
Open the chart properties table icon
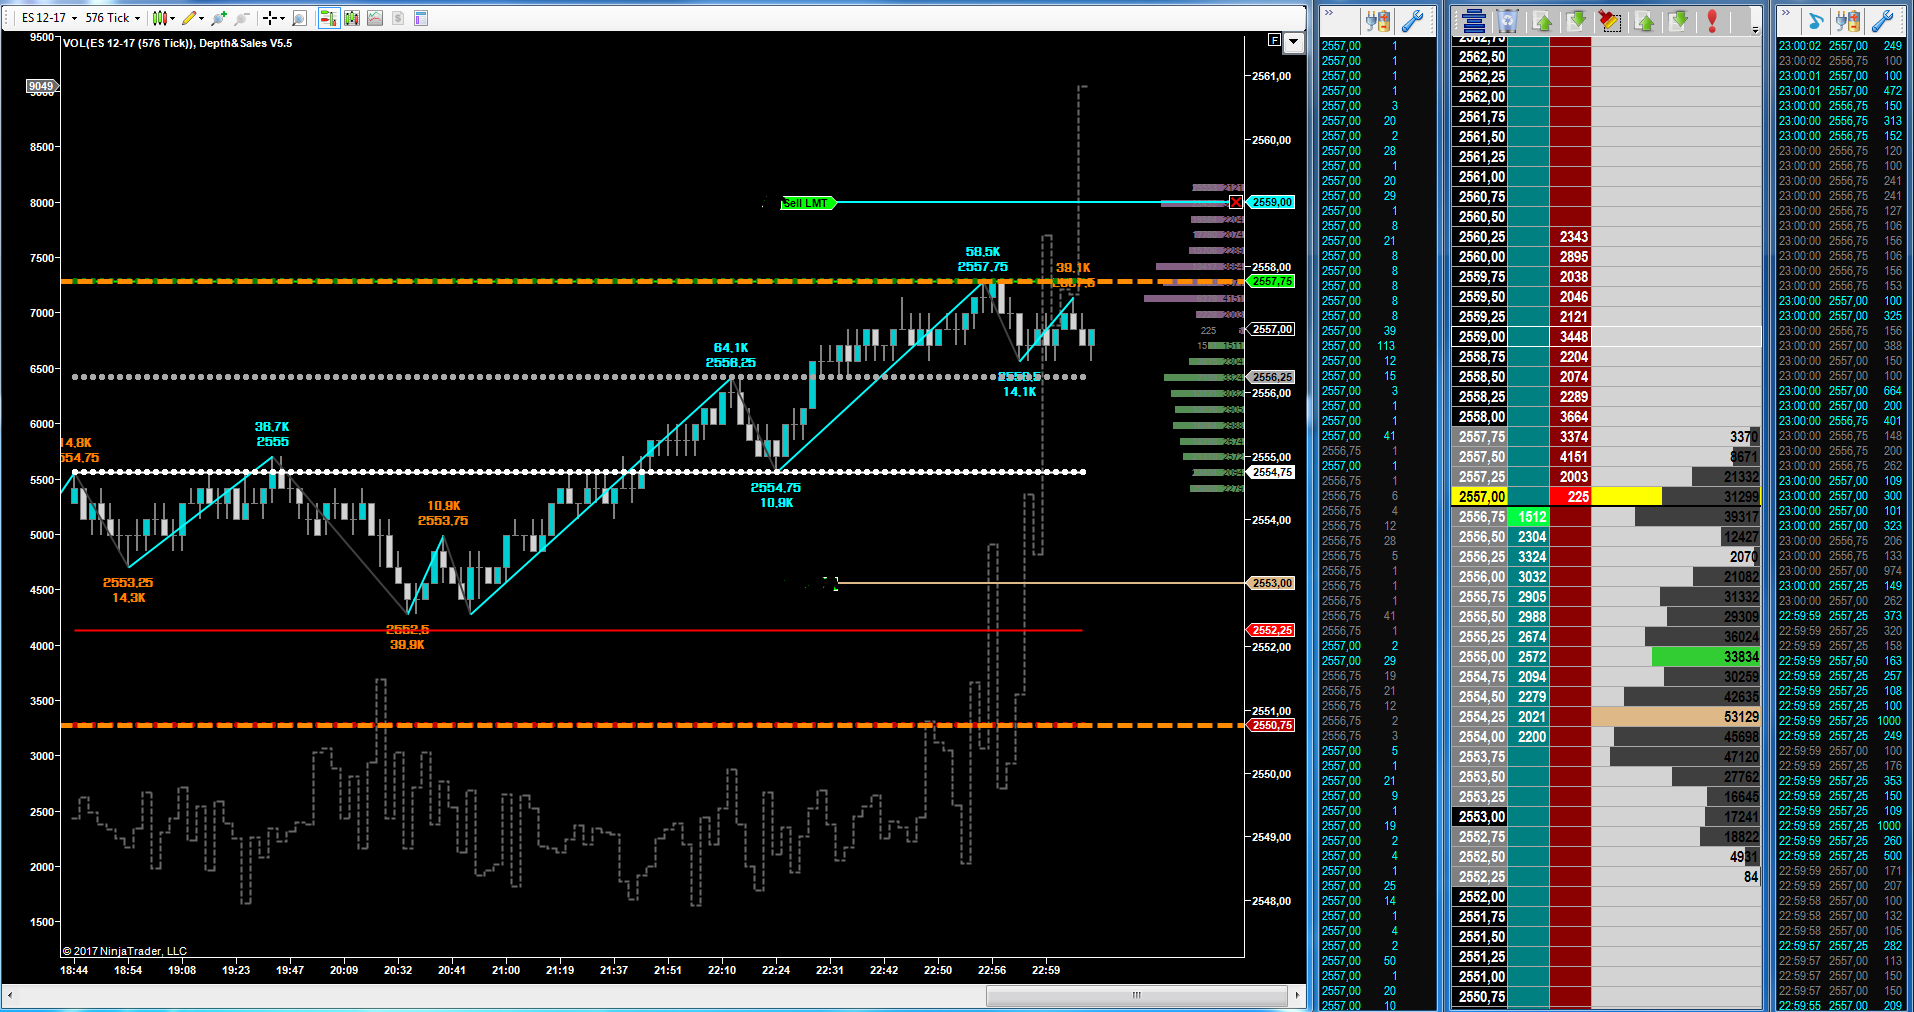pos(421,18)
